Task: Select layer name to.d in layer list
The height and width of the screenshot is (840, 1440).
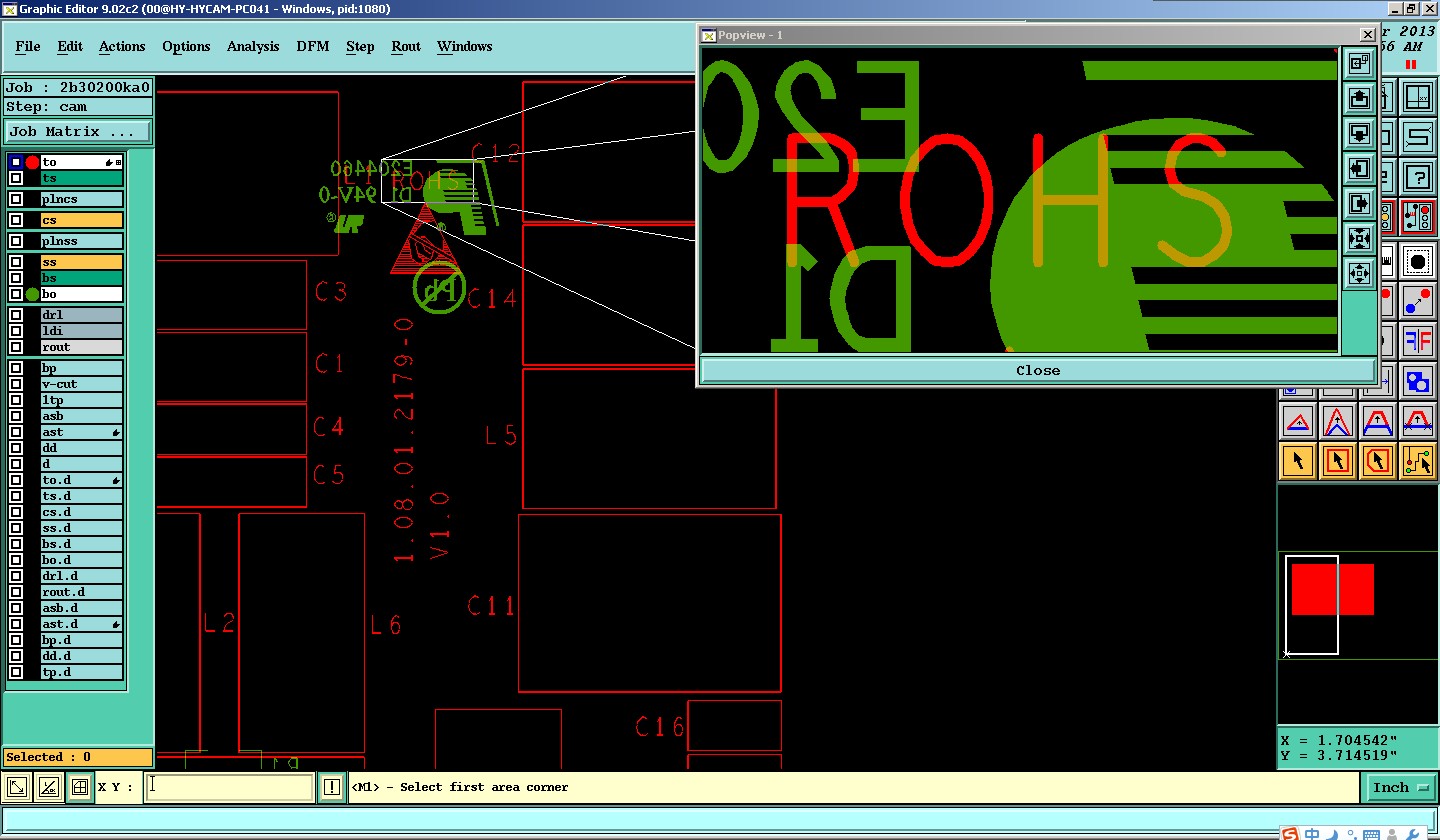Action: coord(81,480)
